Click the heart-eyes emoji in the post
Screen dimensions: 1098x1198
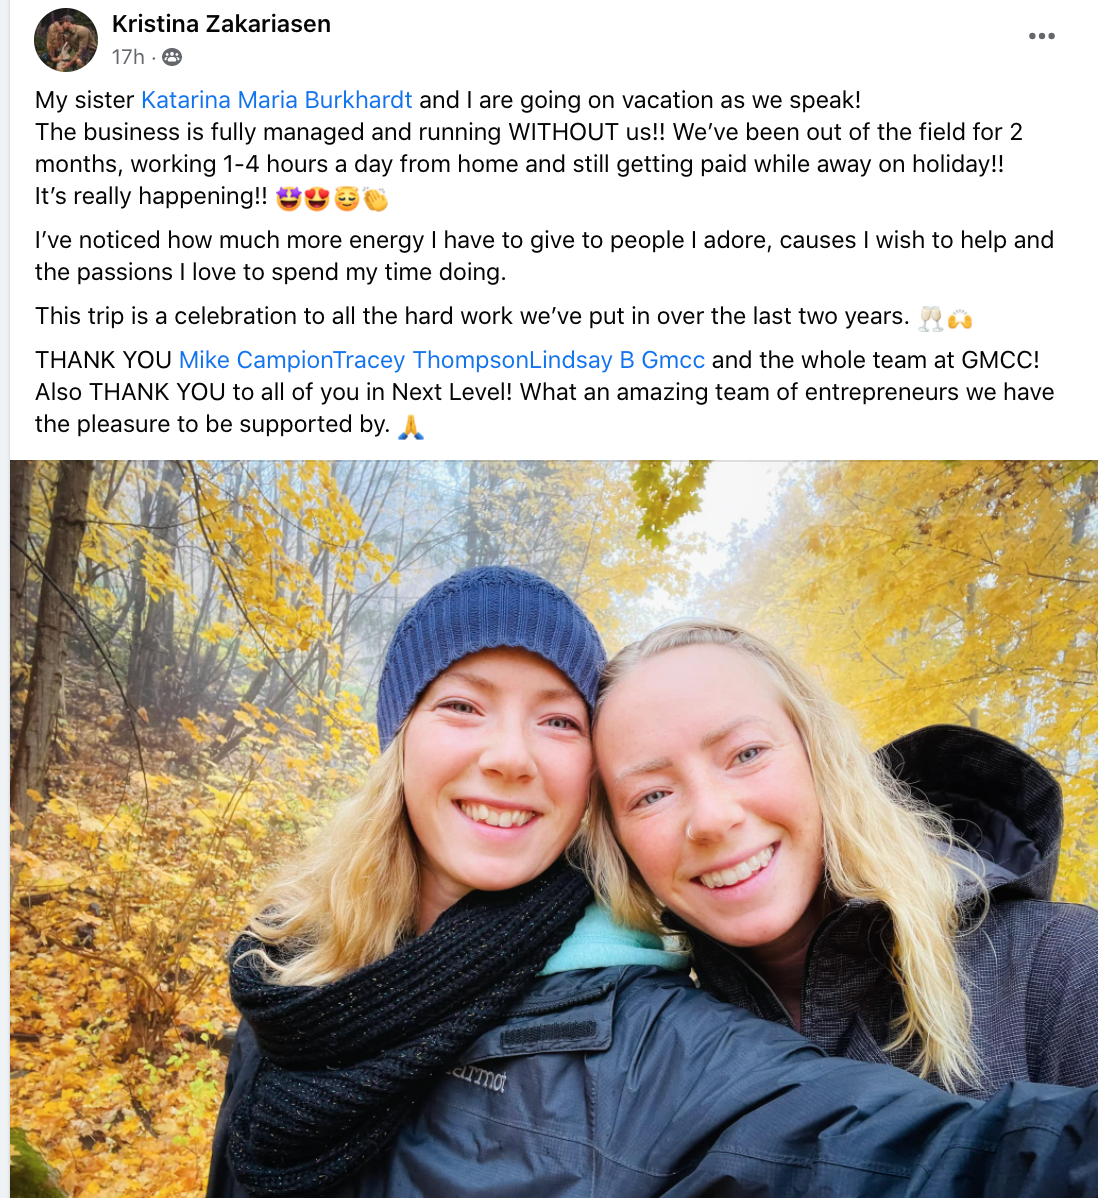coord(316,199)
